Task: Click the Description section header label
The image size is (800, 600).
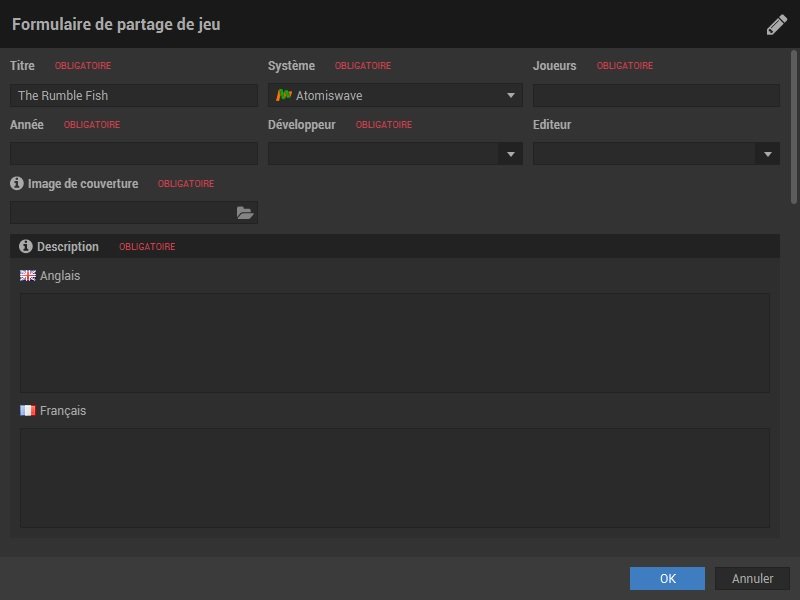Action: (x=68, y=247)
